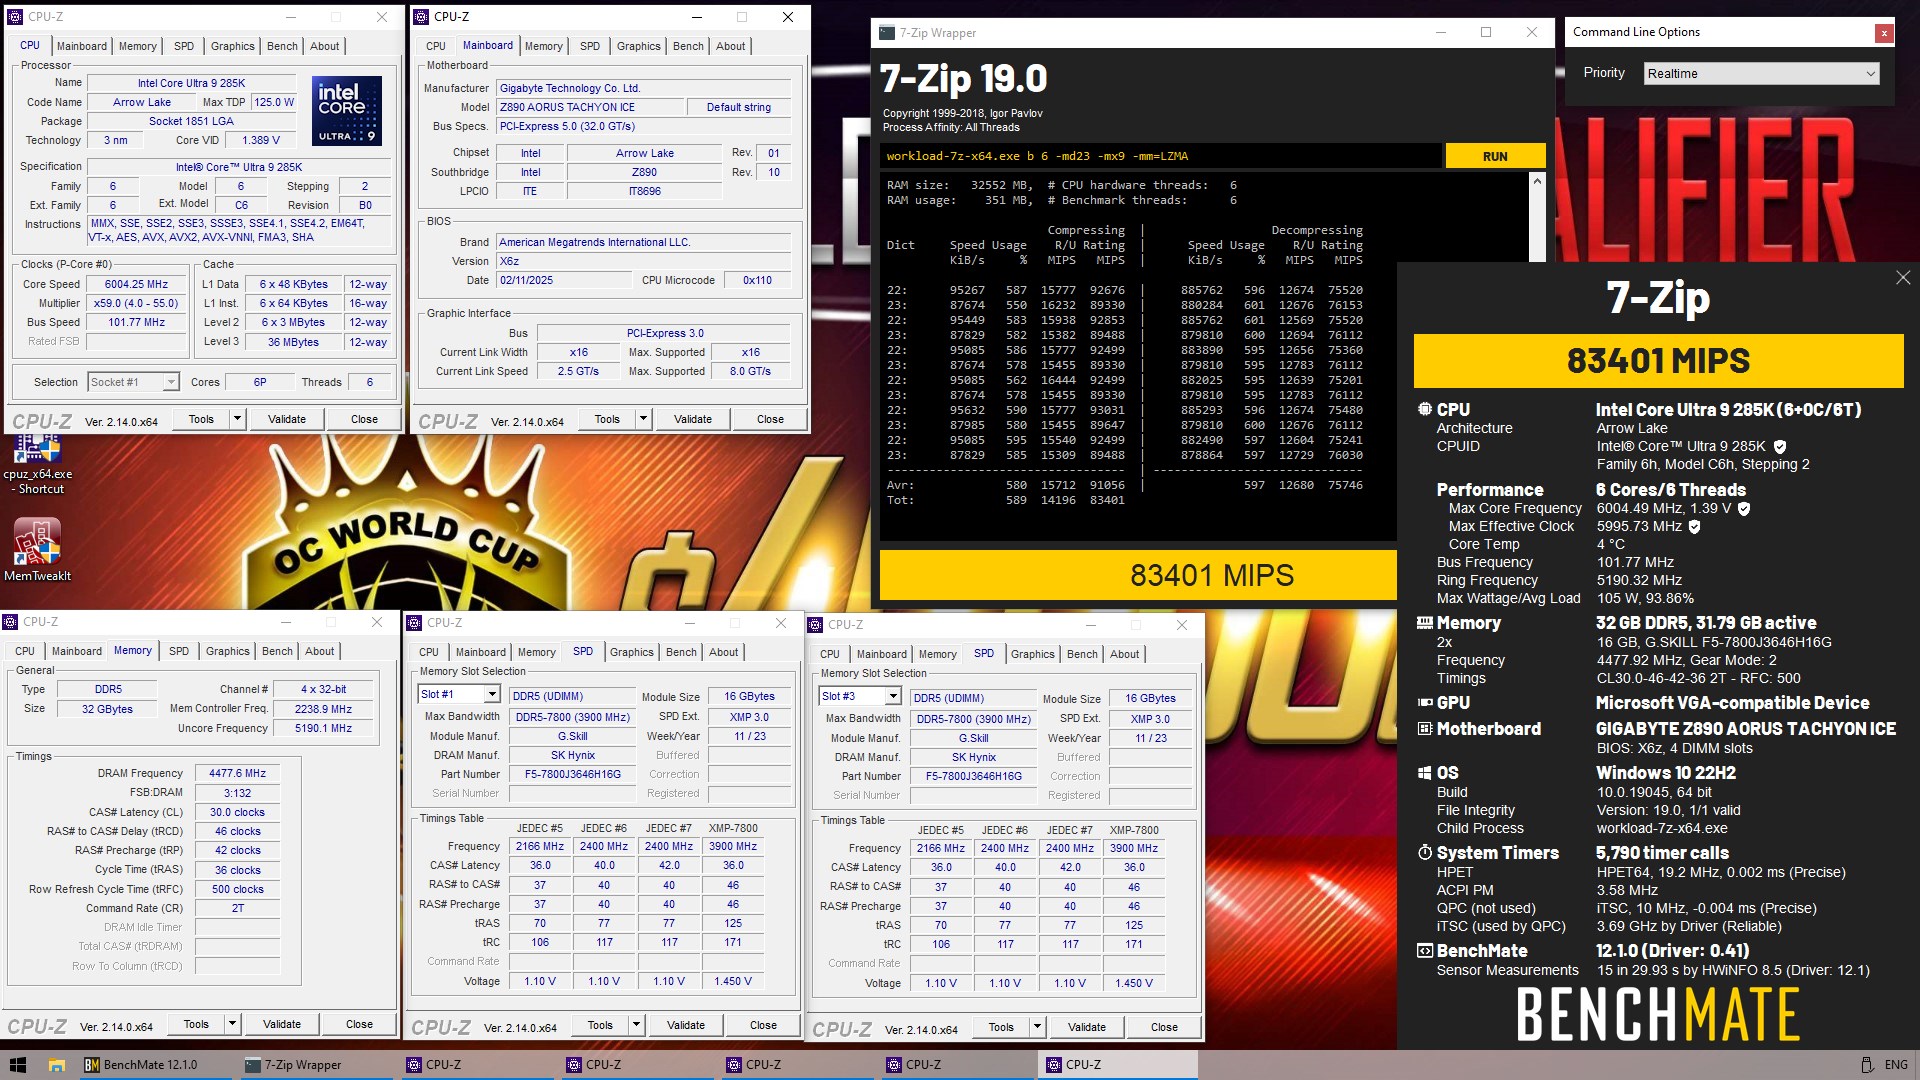Screen dimensions: 1920x1080
Task: Open About tab in Slot #1 SPD window
Action: [723, 652]
